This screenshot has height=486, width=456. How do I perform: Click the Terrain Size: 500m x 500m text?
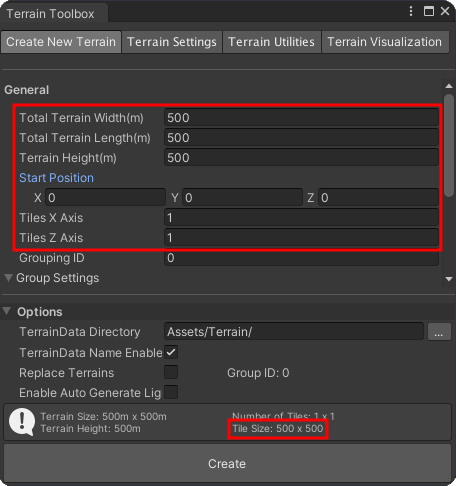pos(103,416)
